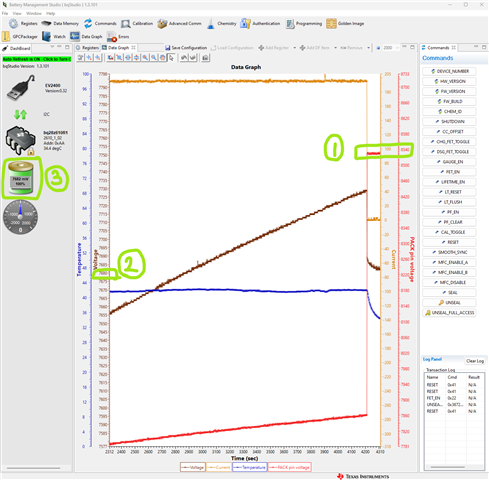
Task: Click CHG_FET_TOGGLE command
Action: 449,142
